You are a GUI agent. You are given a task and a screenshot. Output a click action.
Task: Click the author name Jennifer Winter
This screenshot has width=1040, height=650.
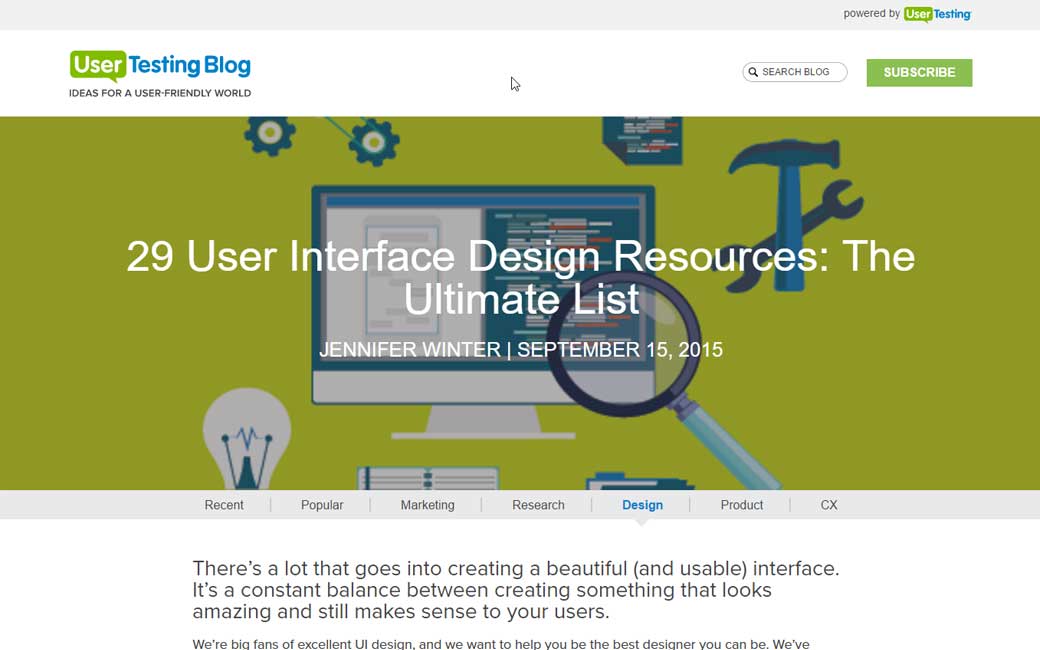click(410, 350)
